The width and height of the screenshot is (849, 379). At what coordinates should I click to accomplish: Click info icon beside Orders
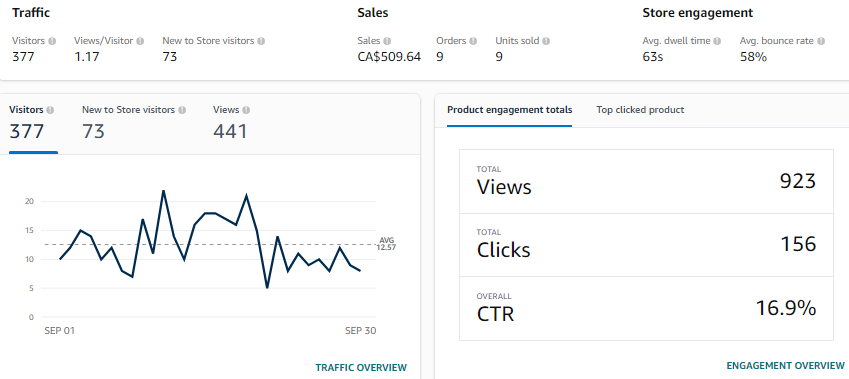(473, 41)
